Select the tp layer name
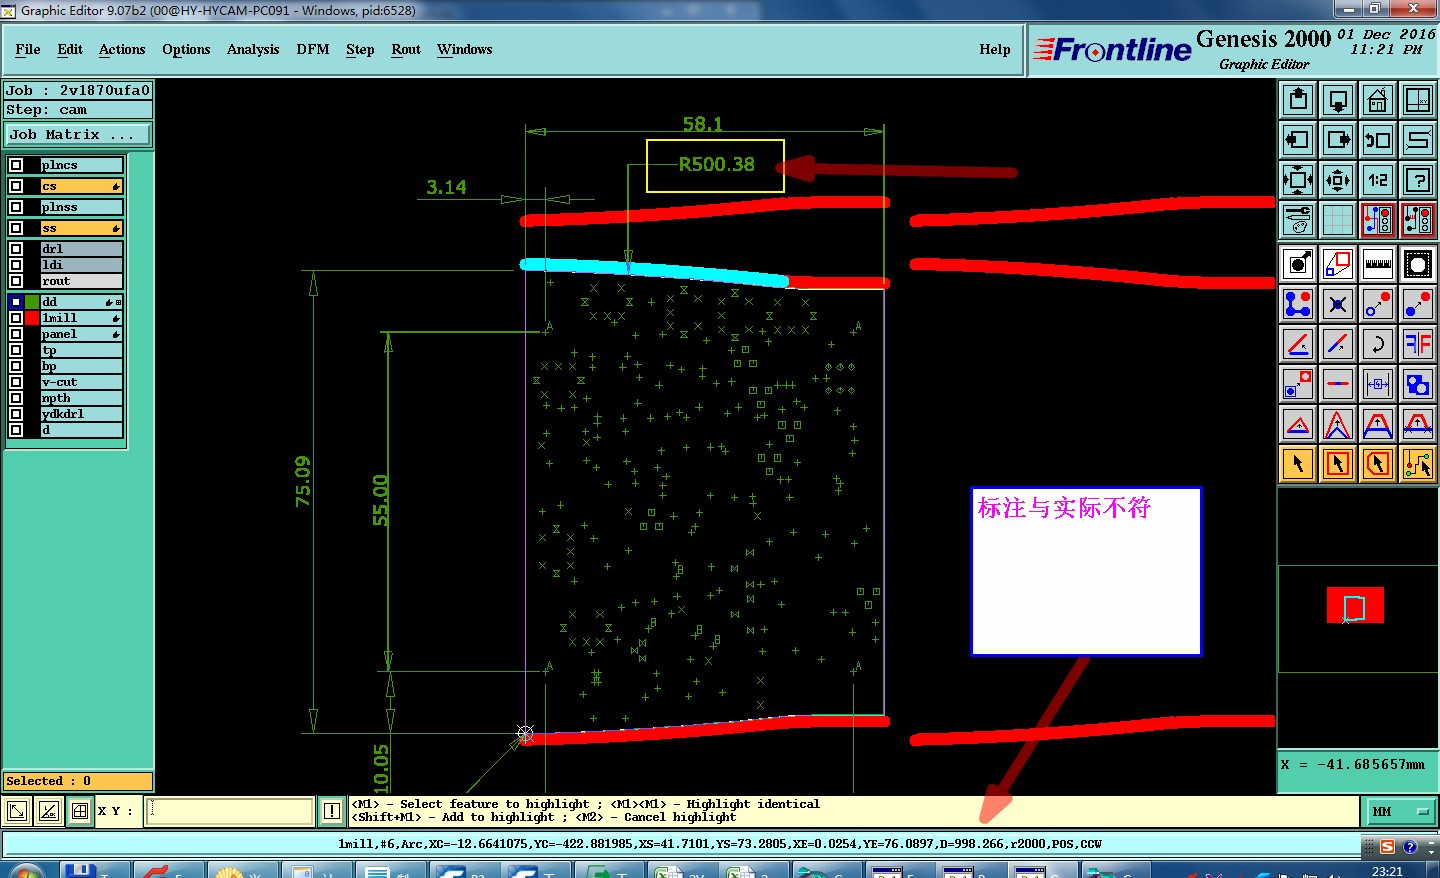The image size is (1440, 878). 81,350
